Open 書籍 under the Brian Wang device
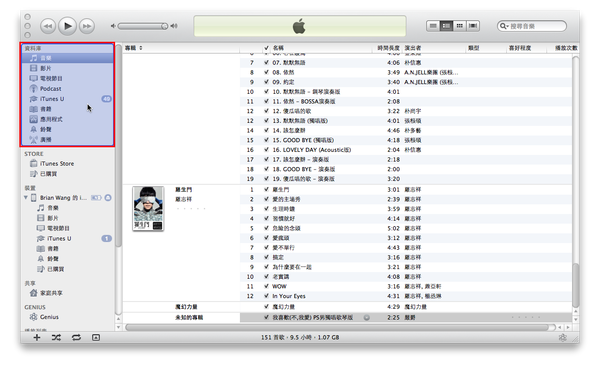The width and height of the screenshot is (600, 374). pos(53,249)
